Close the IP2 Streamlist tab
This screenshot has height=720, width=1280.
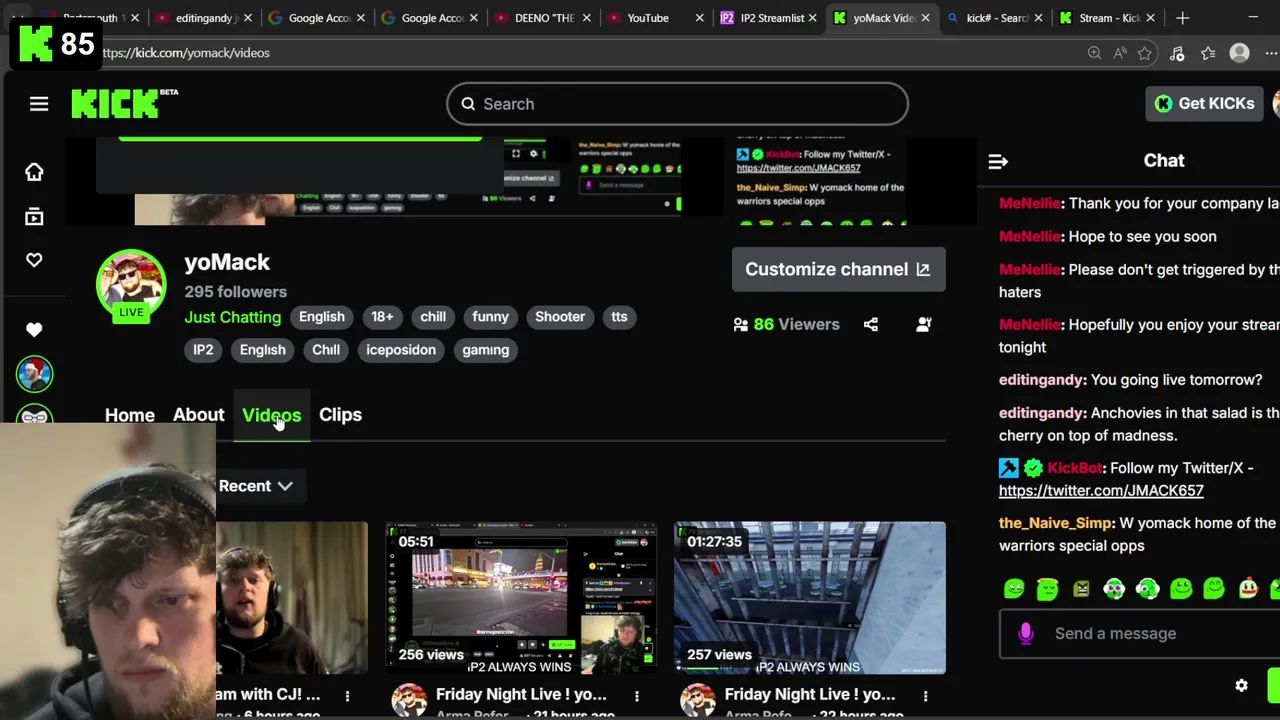[x=813, y=18]
